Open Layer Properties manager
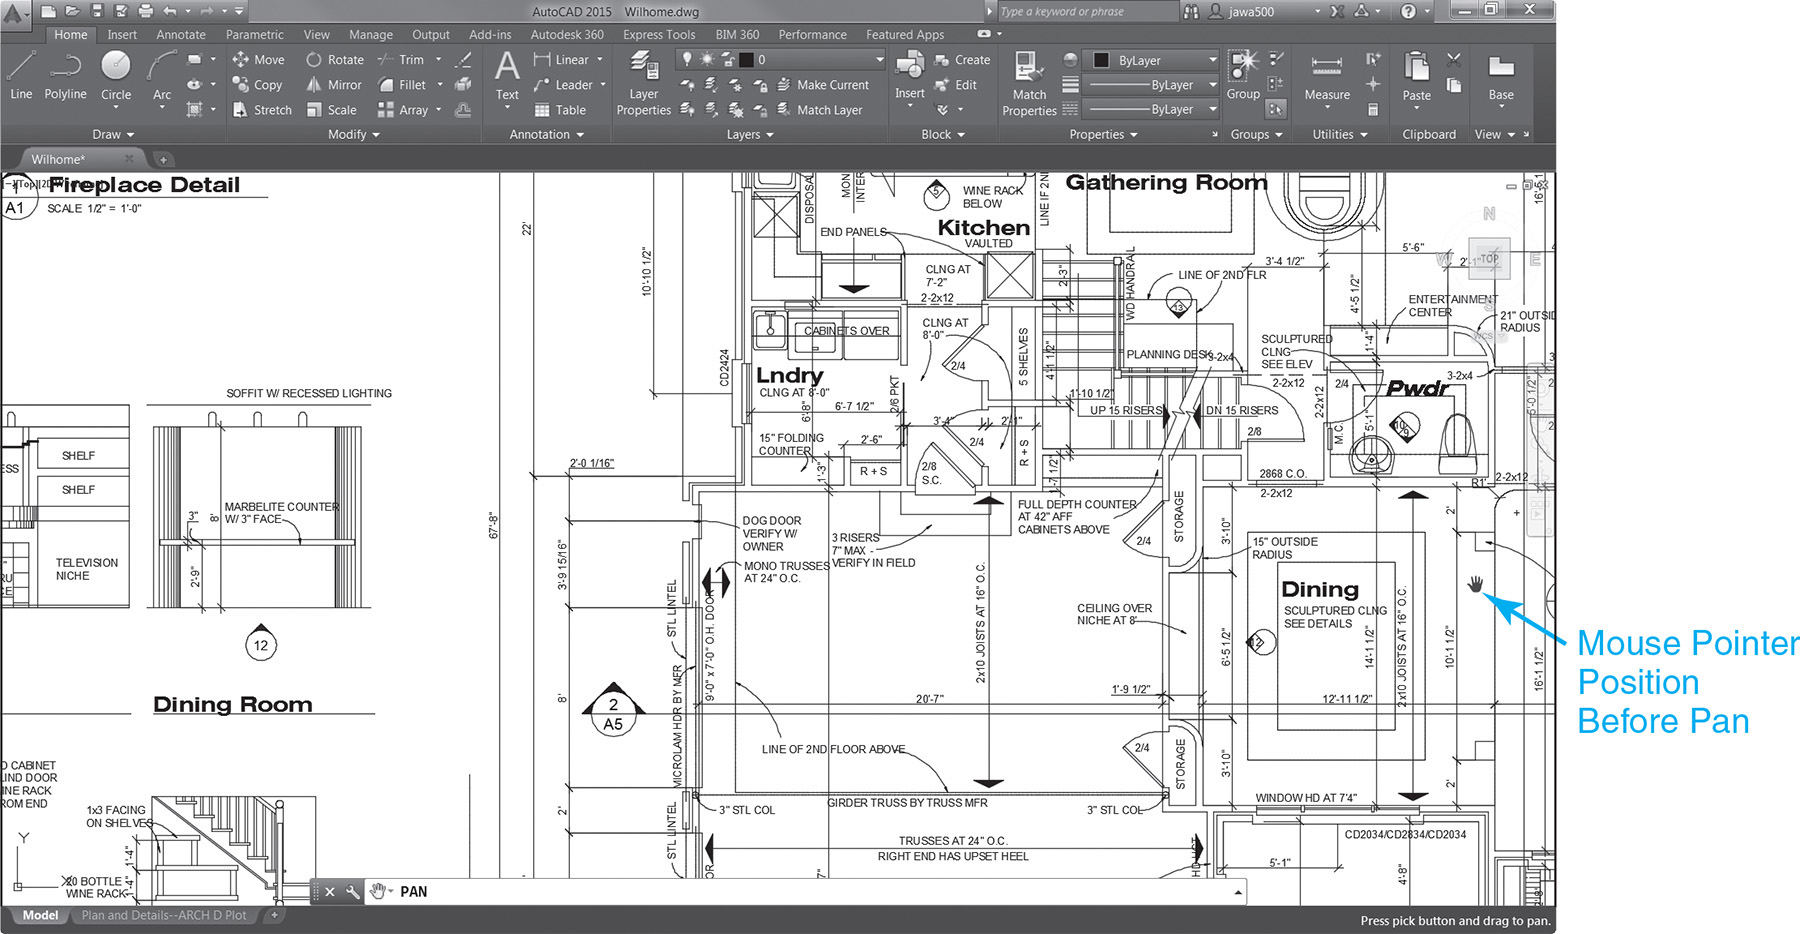Viewport: 1800px width, 934px height. tap(643, 84)
